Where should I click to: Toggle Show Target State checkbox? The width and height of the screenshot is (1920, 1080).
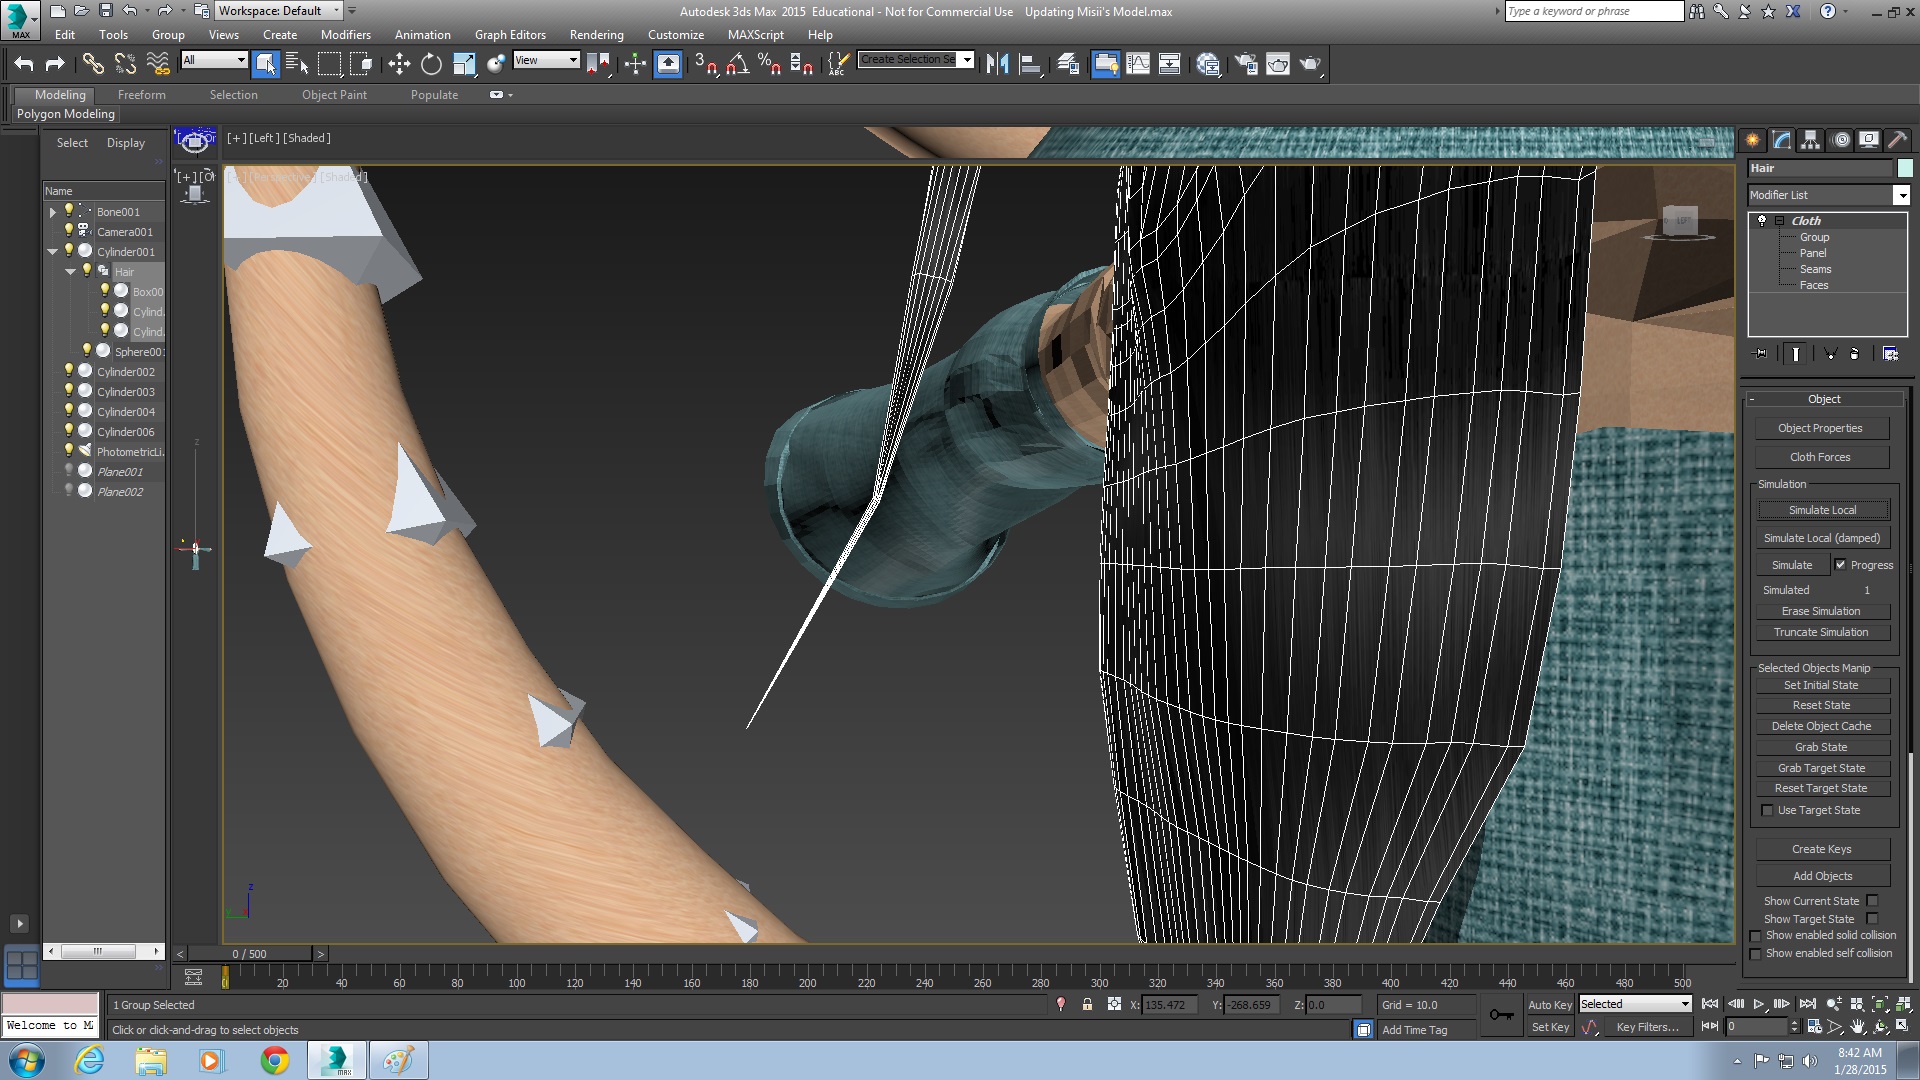click(1872, 919)
